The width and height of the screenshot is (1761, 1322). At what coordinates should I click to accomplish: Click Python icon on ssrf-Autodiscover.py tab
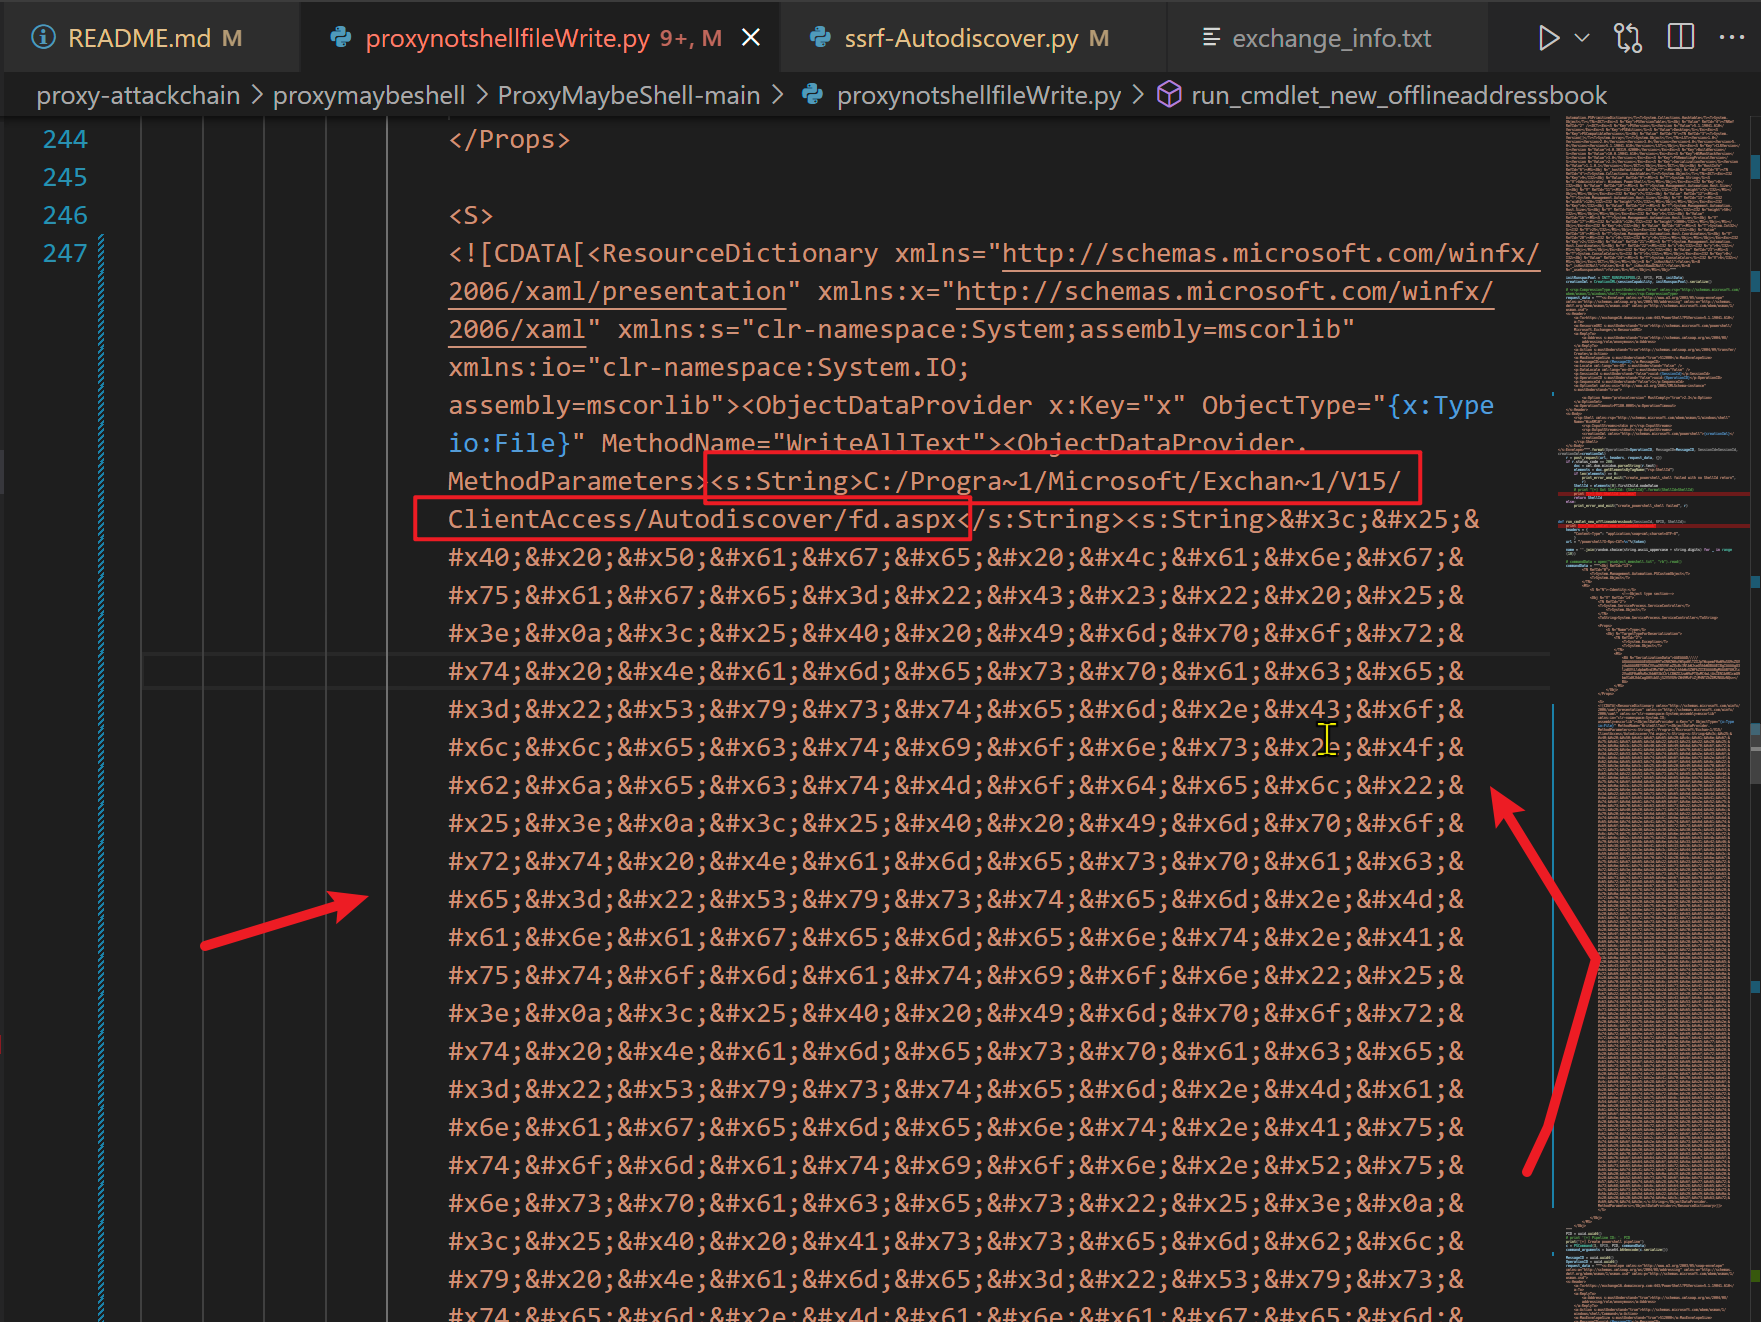tap(821, 38)
